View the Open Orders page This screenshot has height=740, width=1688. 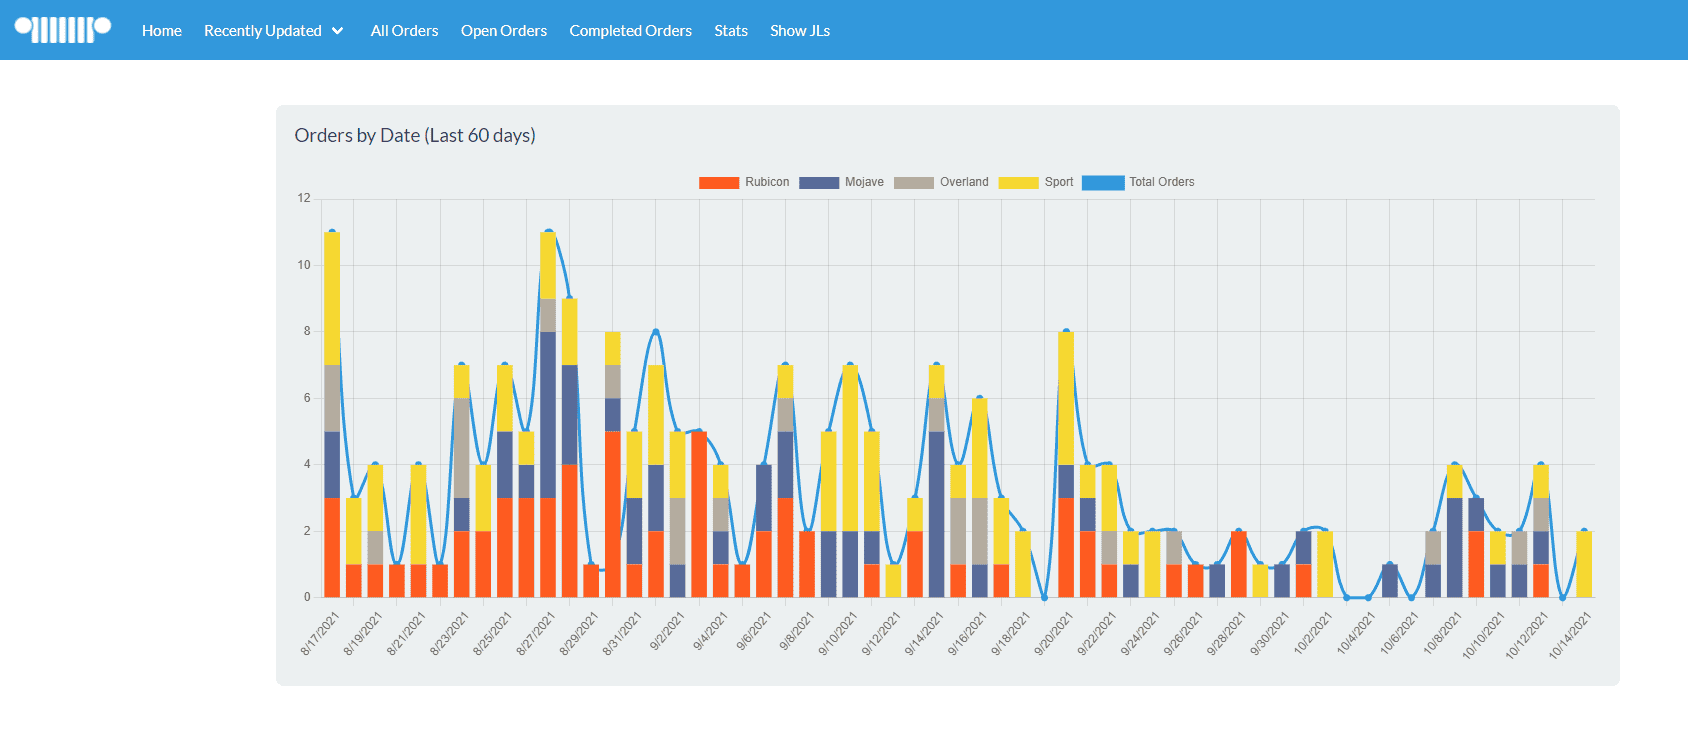point(504,31)
